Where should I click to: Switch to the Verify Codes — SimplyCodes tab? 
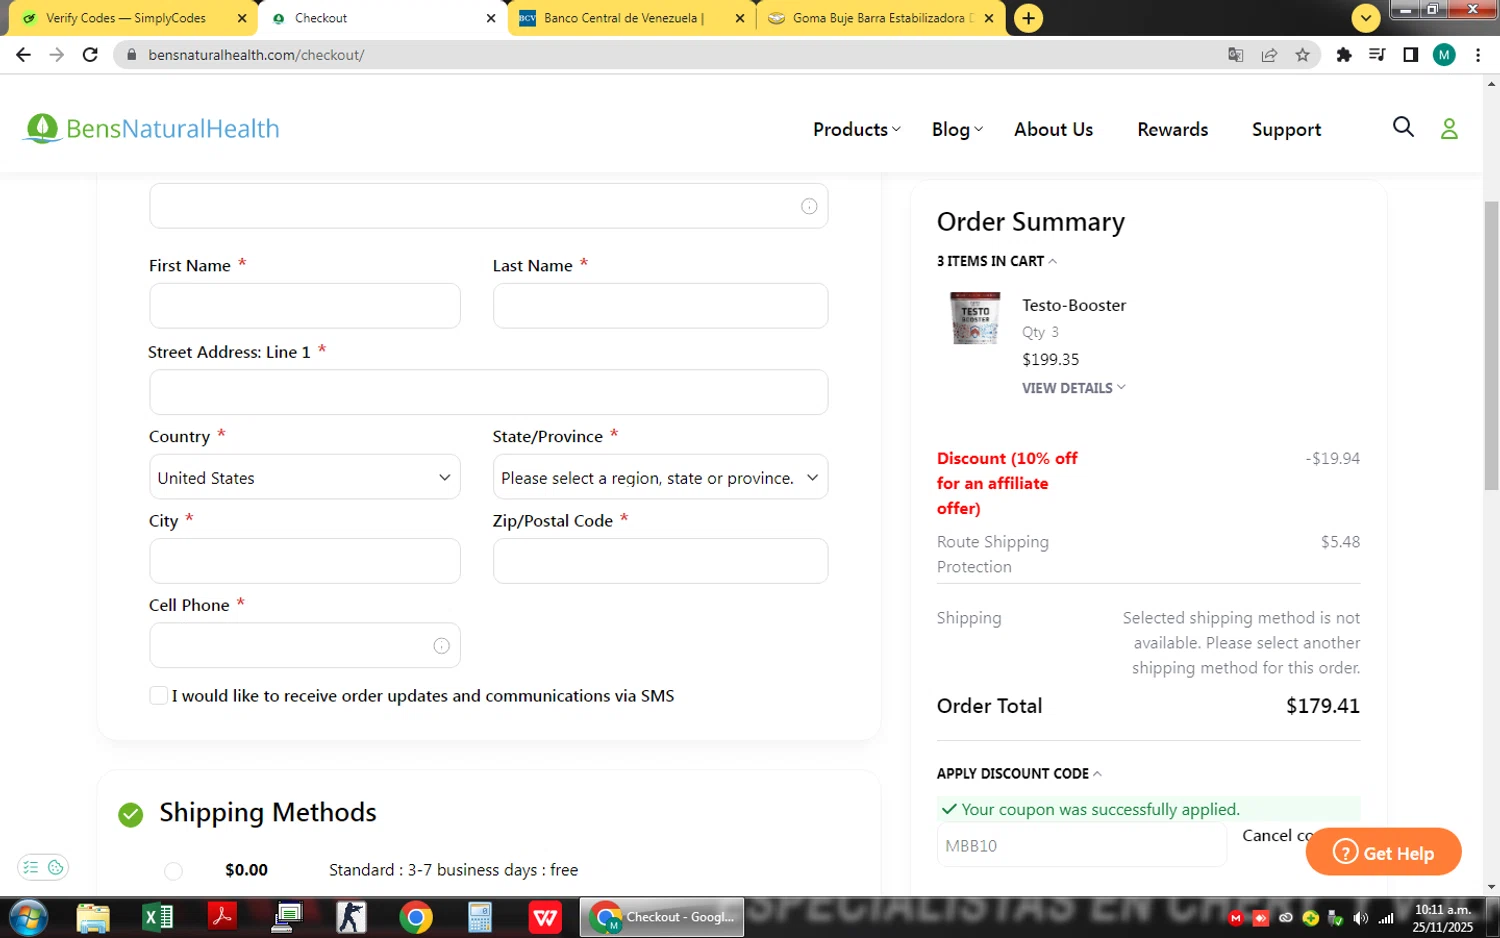[125, 18]
